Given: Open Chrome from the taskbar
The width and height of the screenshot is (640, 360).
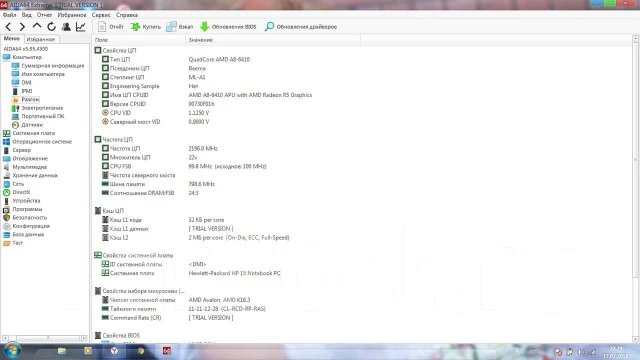Looking at the screenshot, I should tap(140, 351).
